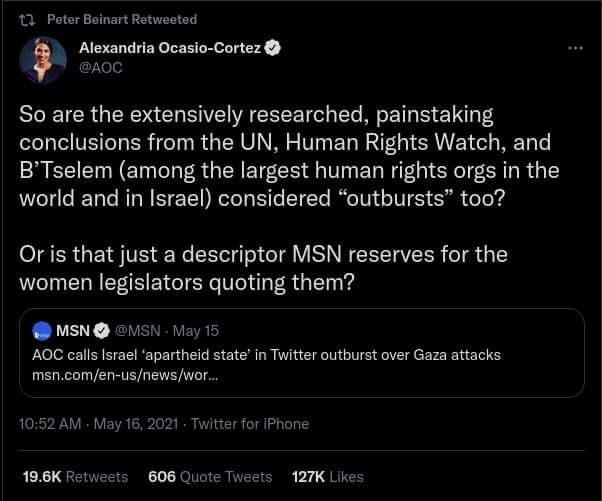Click the MSN name in quoted tweet
602x501 pixels.
[73, 331]
